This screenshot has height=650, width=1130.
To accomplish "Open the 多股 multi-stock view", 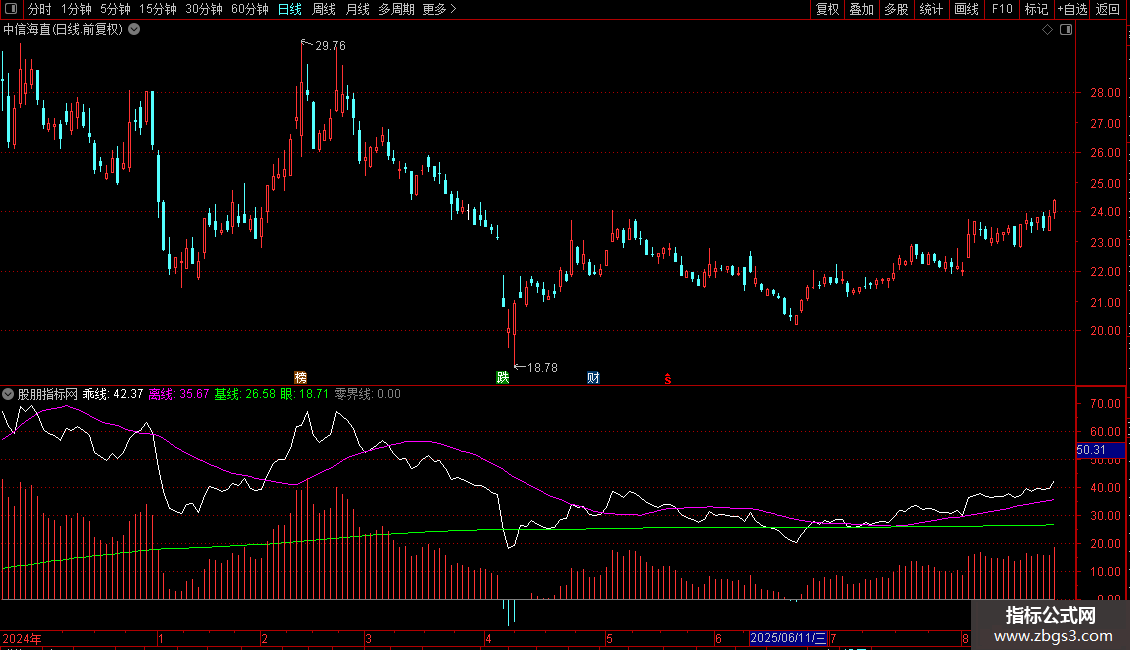I will pyautogui.click(x=897, y=9).
